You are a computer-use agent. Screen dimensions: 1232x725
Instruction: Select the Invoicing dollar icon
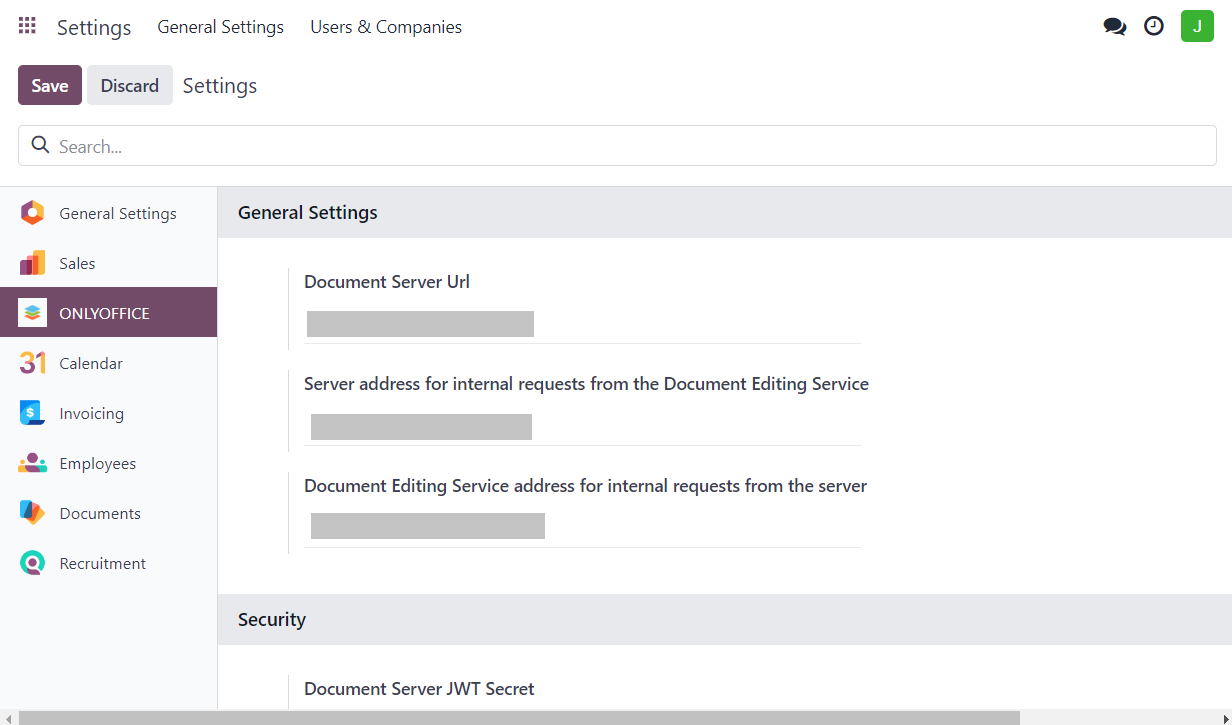(32, 413)
